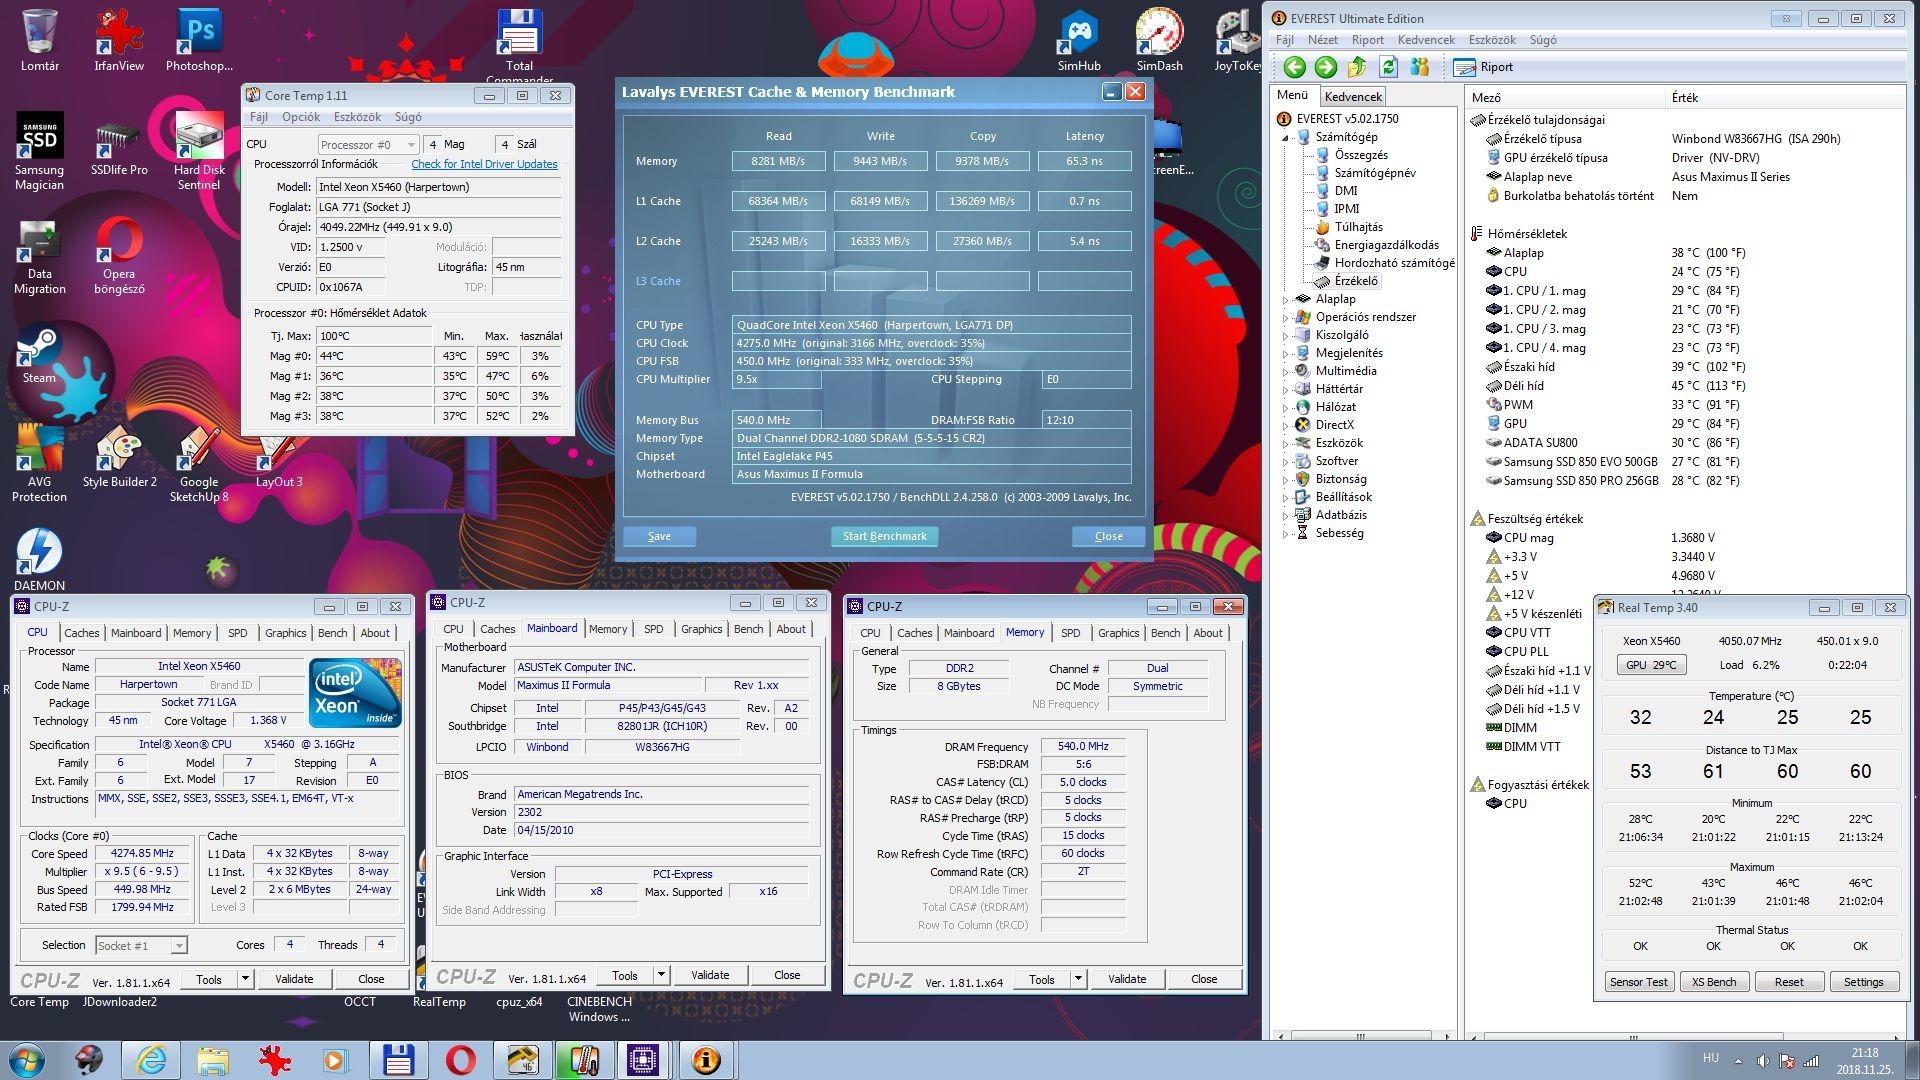This screenshot has height=1080, width=1920.
Task: Click the Refresh icon in EVEREST toolbar
Action: click(x=1388, y=67)
